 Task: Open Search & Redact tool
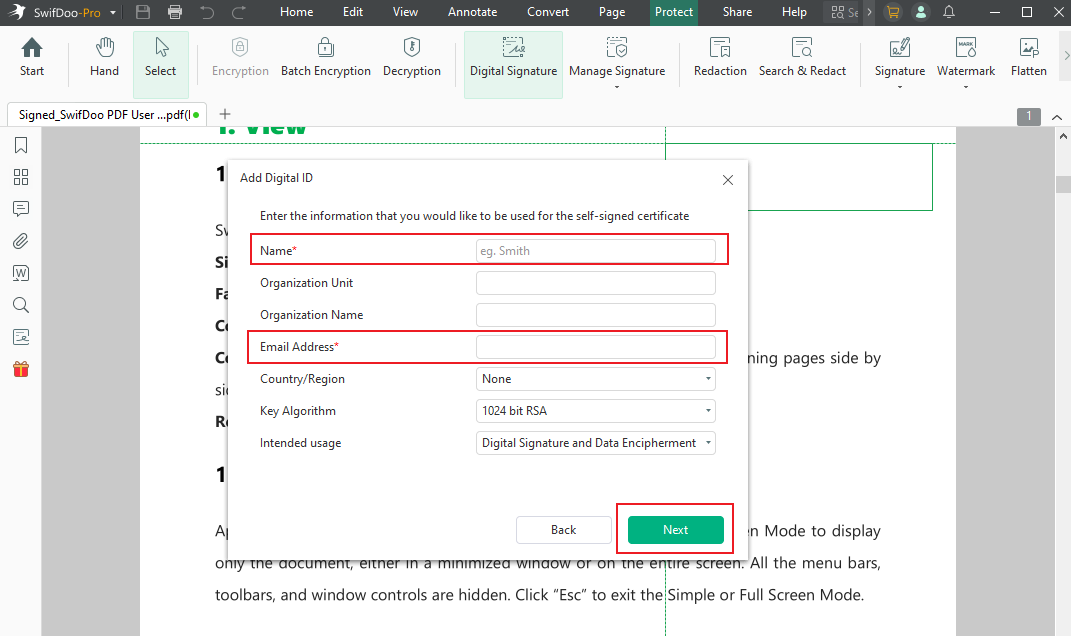click(x=802, y=58)
